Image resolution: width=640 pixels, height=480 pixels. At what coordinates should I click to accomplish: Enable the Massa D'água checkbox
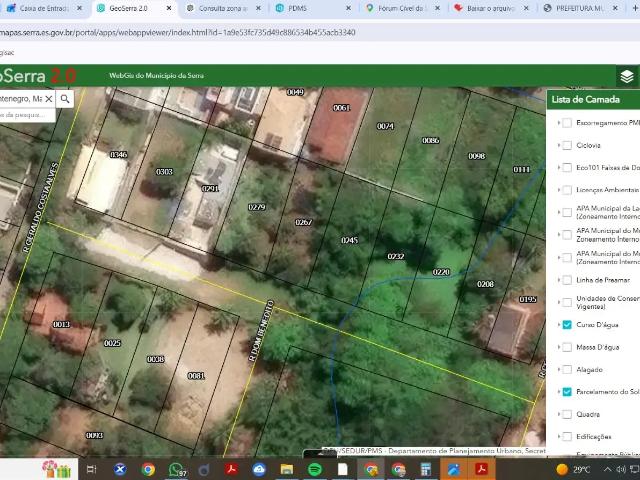(567, 347)
